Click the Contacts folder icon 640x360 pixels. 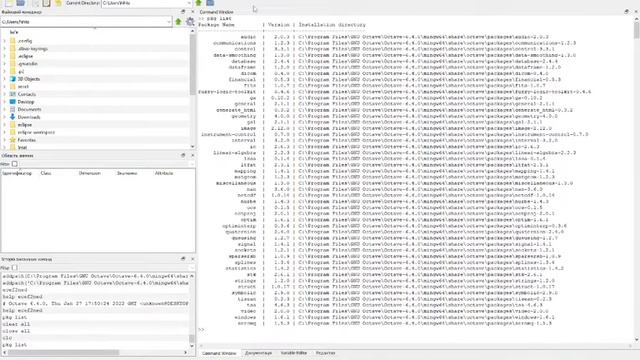[x=13, y=94]
